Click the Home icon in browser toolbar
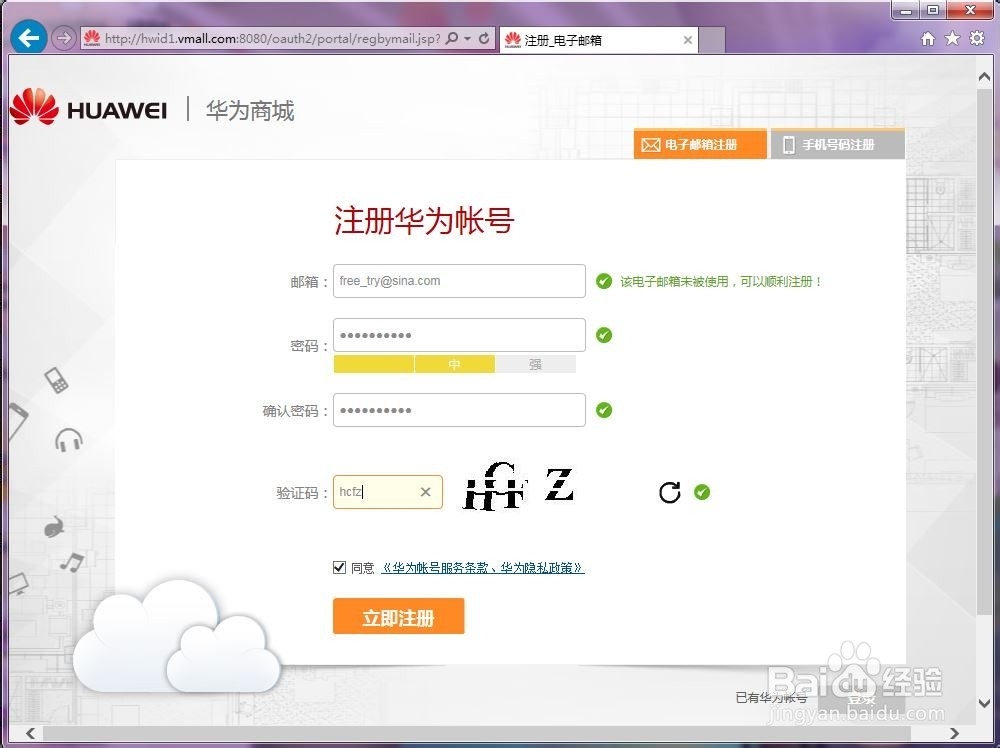Viewport: 1000px width, 748px height. (x=929, y=38)
